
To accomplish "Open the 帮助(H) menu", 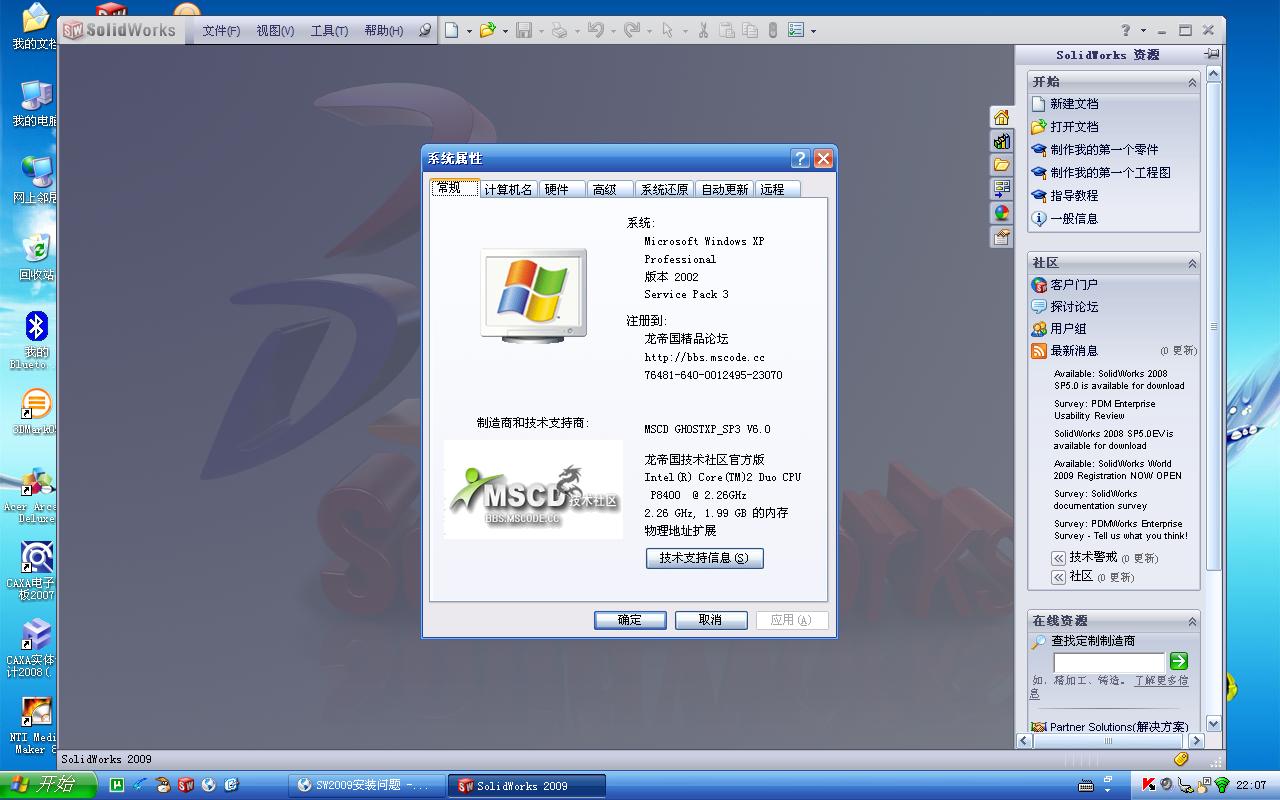I will (384, 31).
